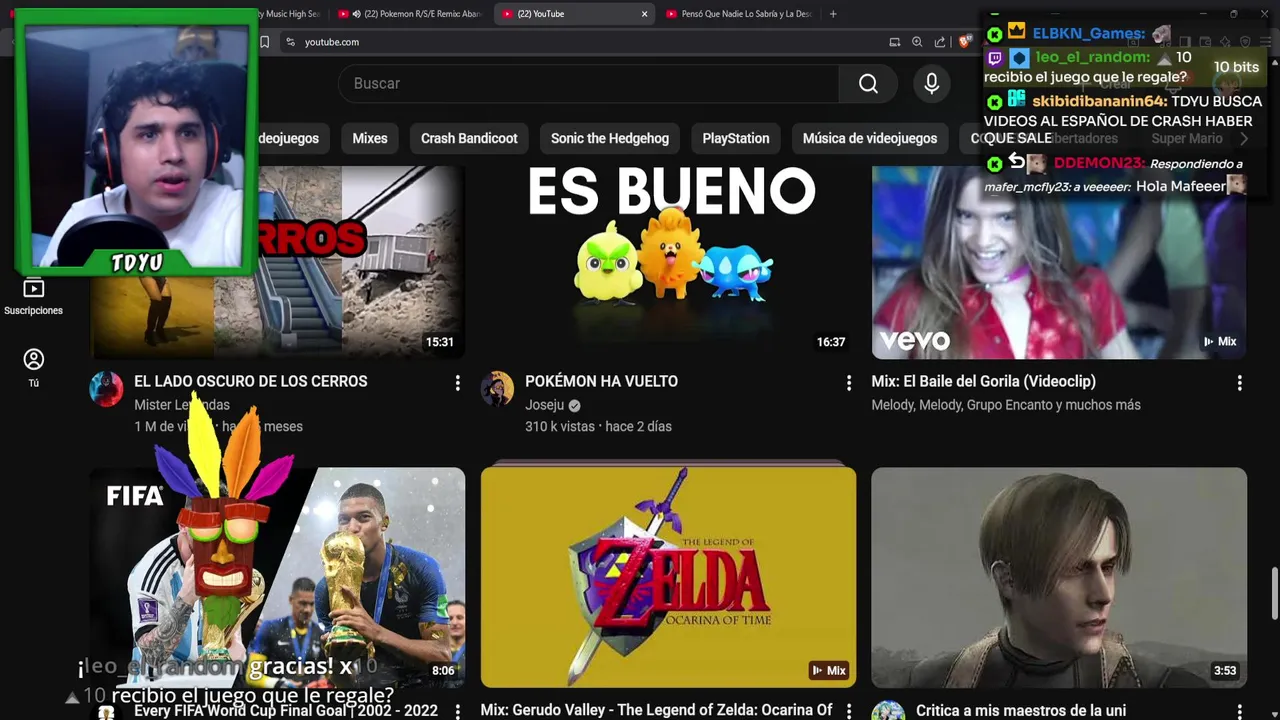Play the 3:53 Resident Evil thumbnail

[x=1059, y=577]
